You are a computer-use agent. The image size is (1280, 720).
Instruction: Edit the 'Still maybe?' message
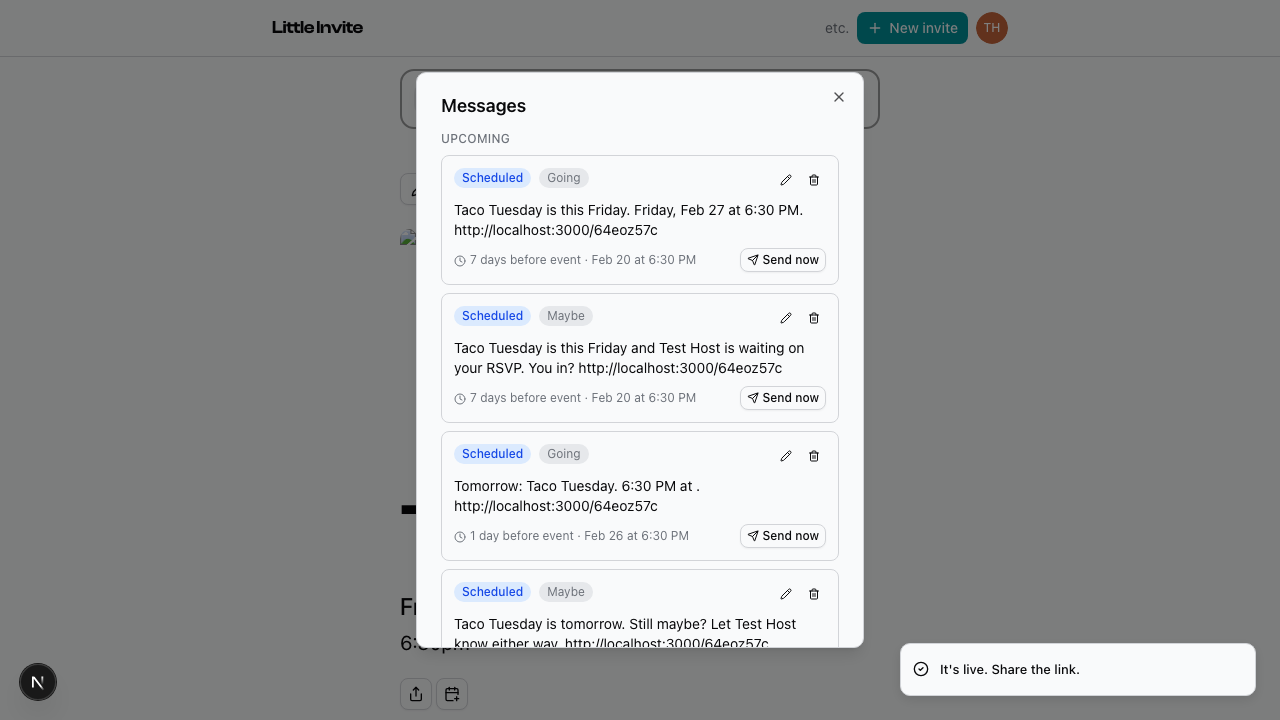[x=786, y=594]
